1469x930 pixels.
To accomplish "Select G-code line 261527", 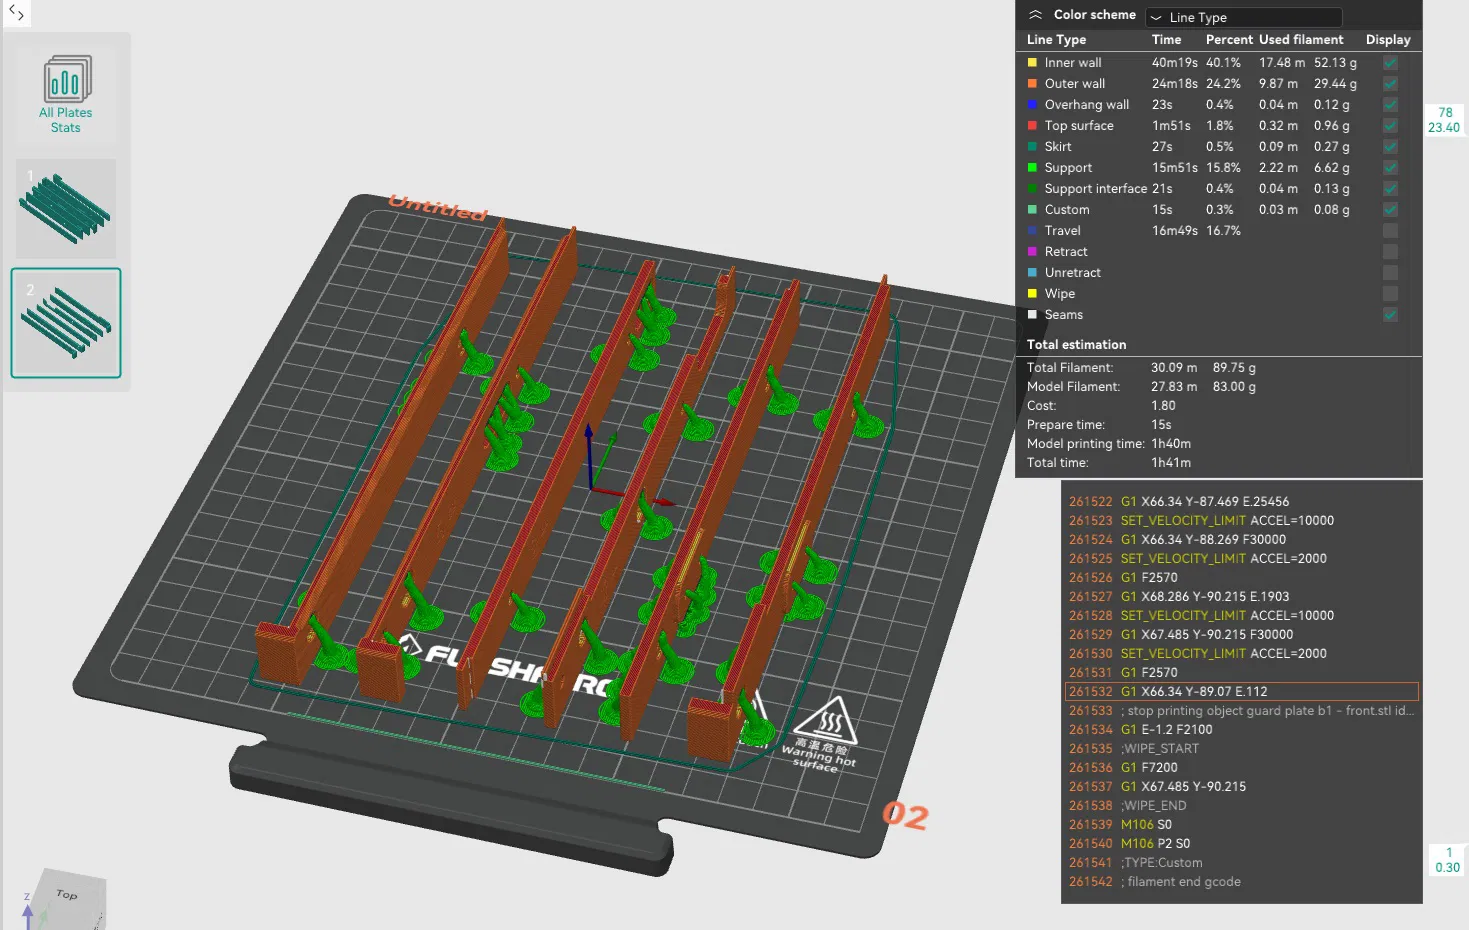I will click(x=1242, y=597).
